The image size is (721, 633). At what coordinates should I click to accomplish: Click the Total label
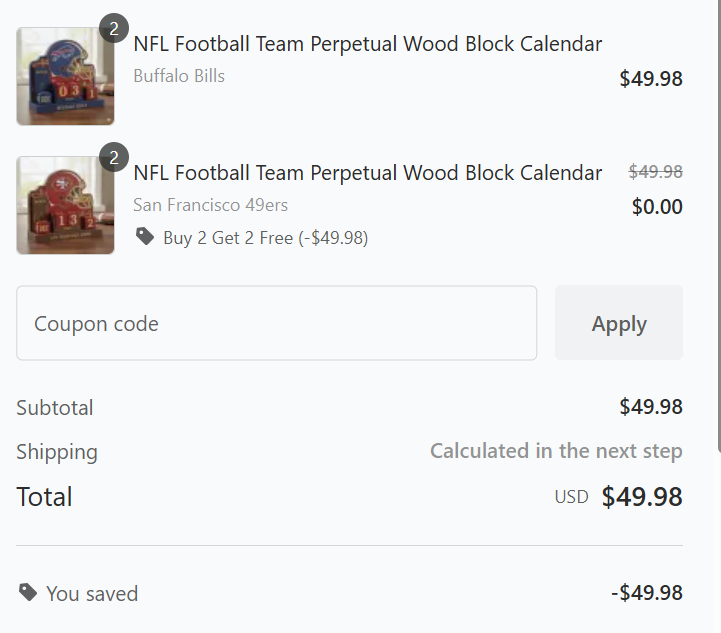tap(44, 497)
